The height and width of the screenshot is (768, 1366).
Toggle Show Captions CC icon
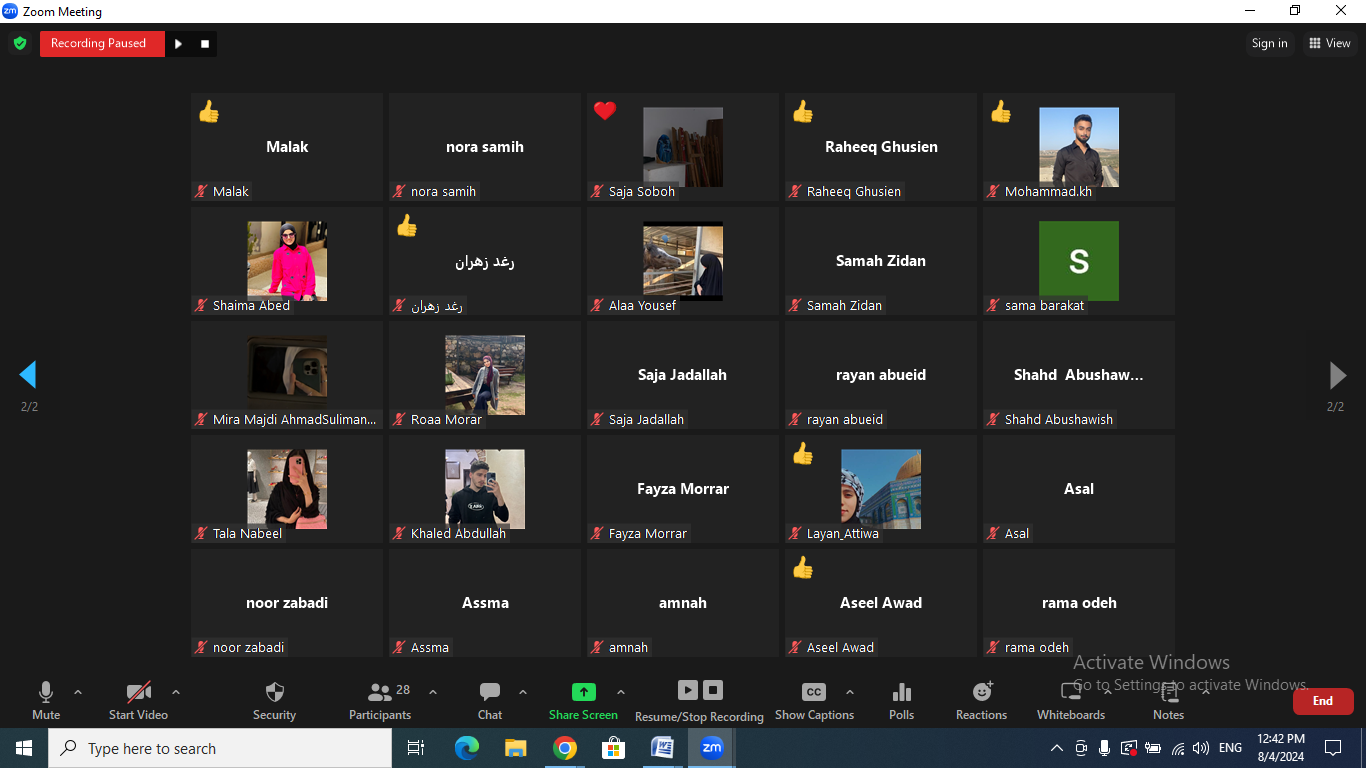click(x=814, y=692)
